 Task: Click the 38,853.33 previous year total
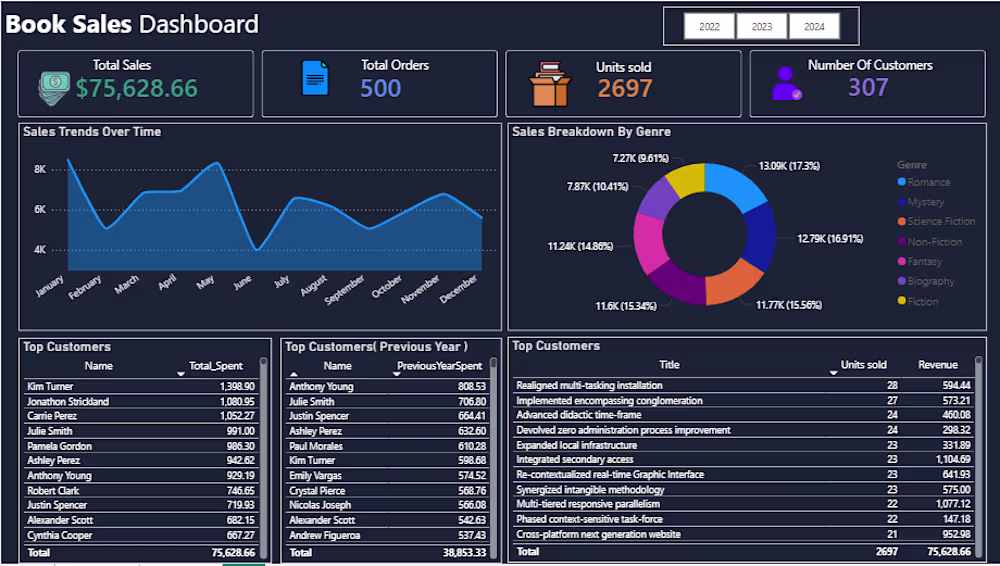464,552
